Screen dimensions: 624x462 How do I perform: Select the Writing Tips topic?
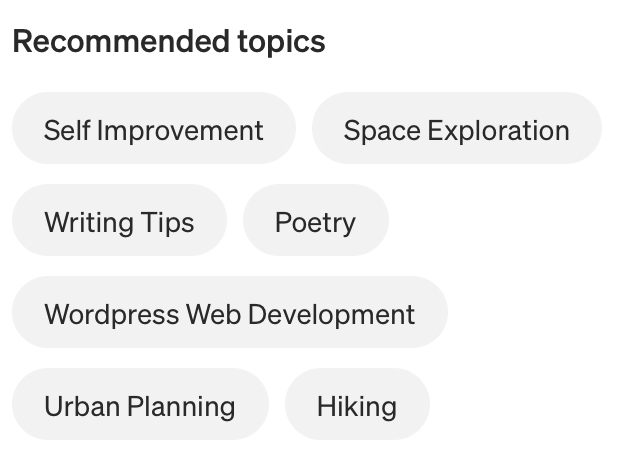pyautogui.click(x=119, y=222)
